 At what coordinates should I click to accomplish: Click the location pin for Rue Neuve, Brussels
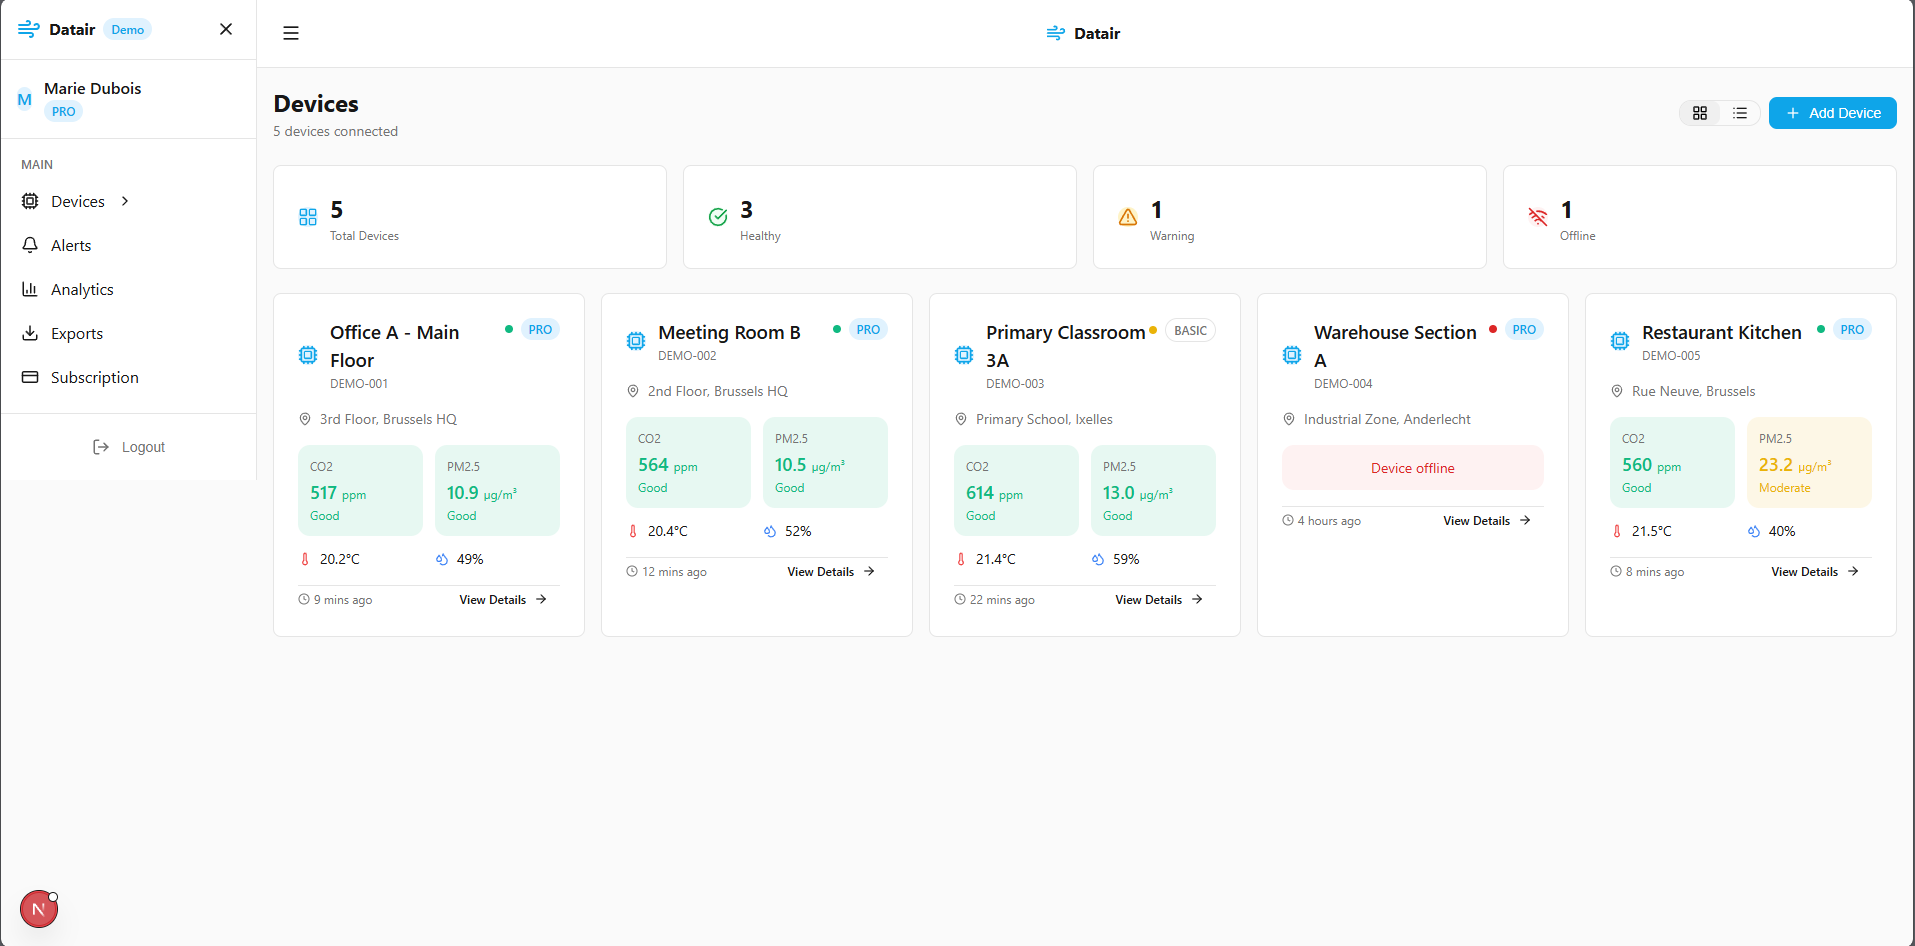[x=1617, y=391]
